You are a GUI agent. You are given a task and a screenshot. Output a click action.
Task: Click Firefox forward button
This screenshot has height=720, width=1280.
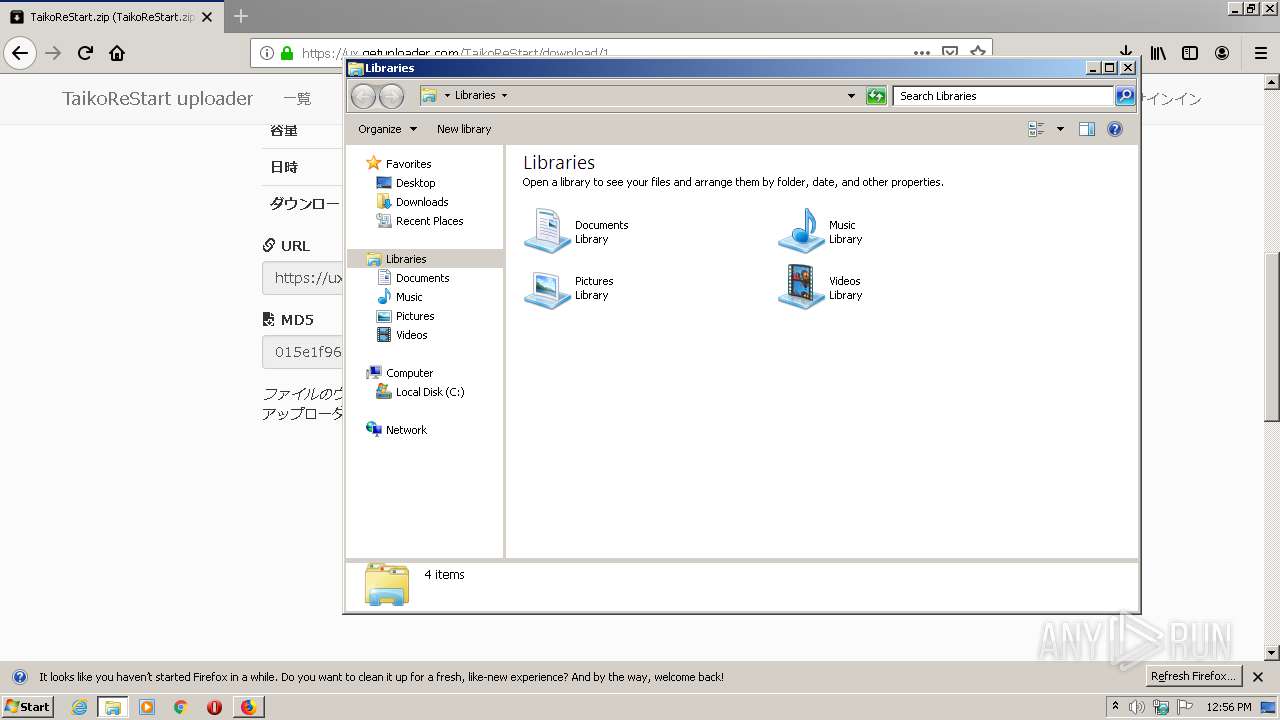click(53, 53)
